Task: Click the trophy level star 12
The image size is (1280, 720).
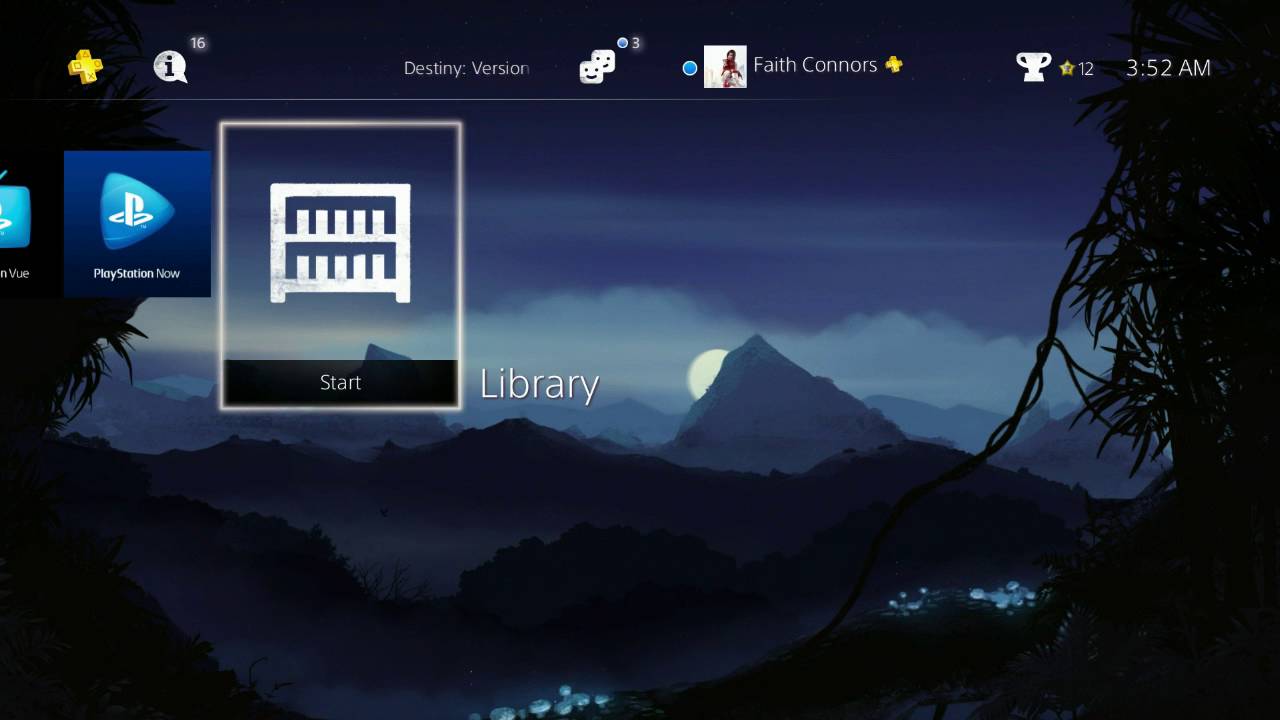Action: point(1077,69)
